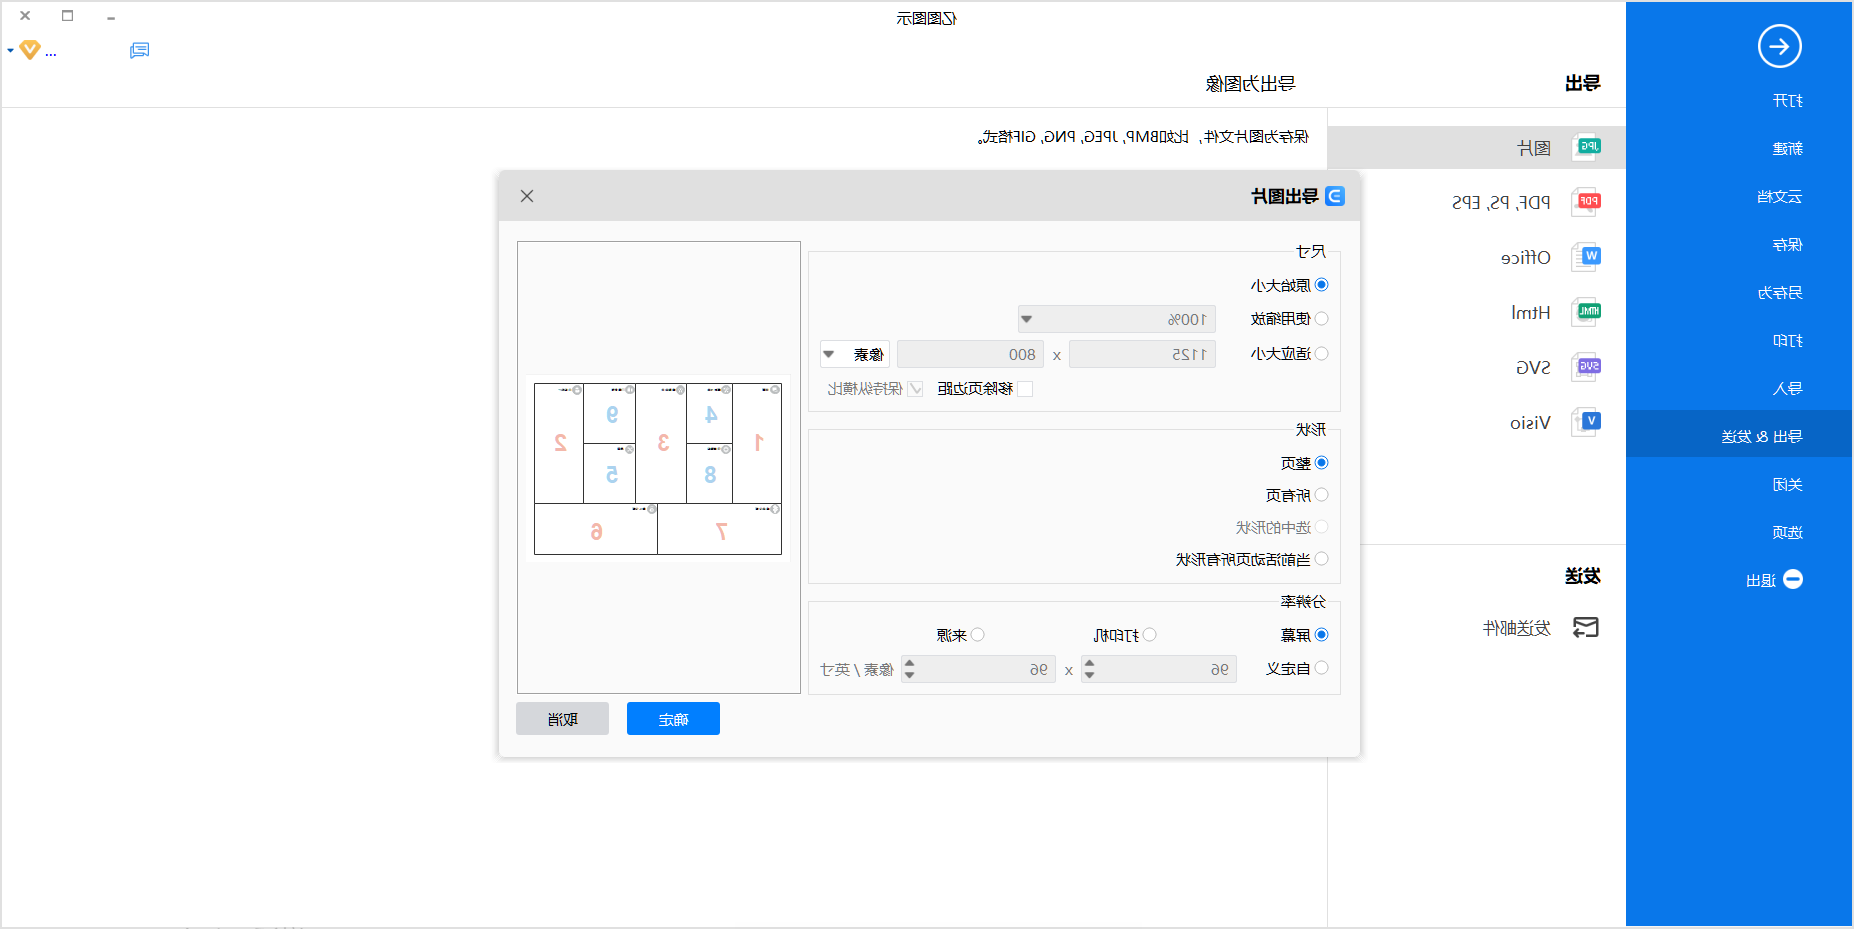
Task: Select the 所有页 radio button
Action: coord(1321,495)
